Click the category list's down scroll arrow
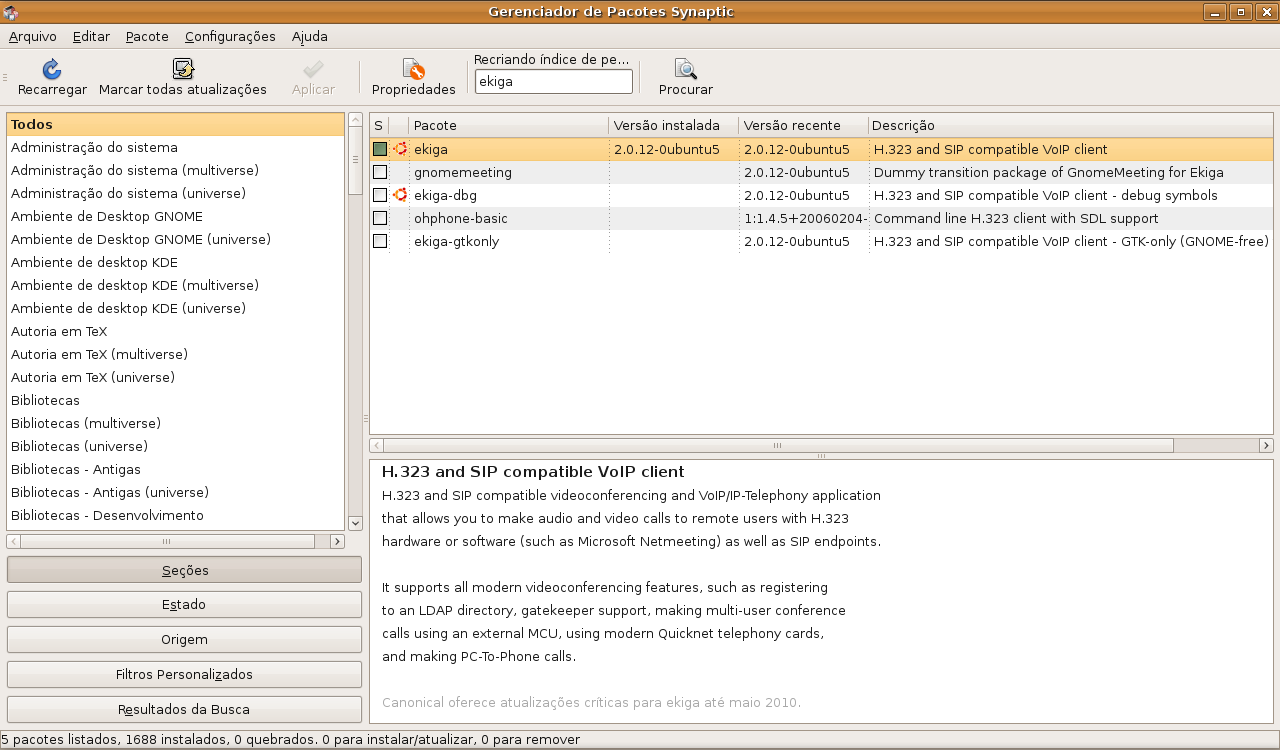The height and width of the screenshot is (750, 1280). (355, 523)
